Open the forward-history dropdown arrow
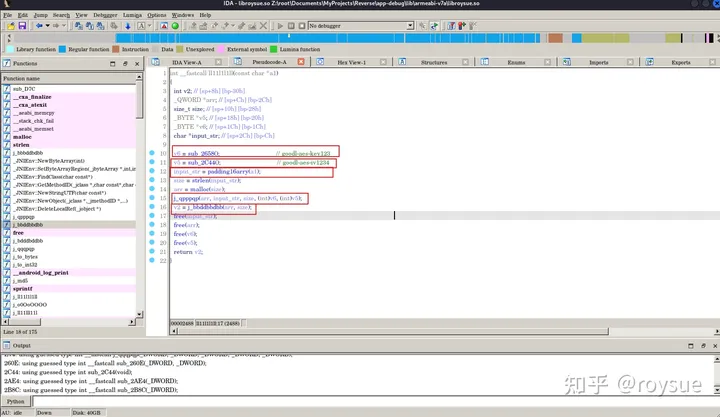The image size is (720, 417). tap(64, 26)
